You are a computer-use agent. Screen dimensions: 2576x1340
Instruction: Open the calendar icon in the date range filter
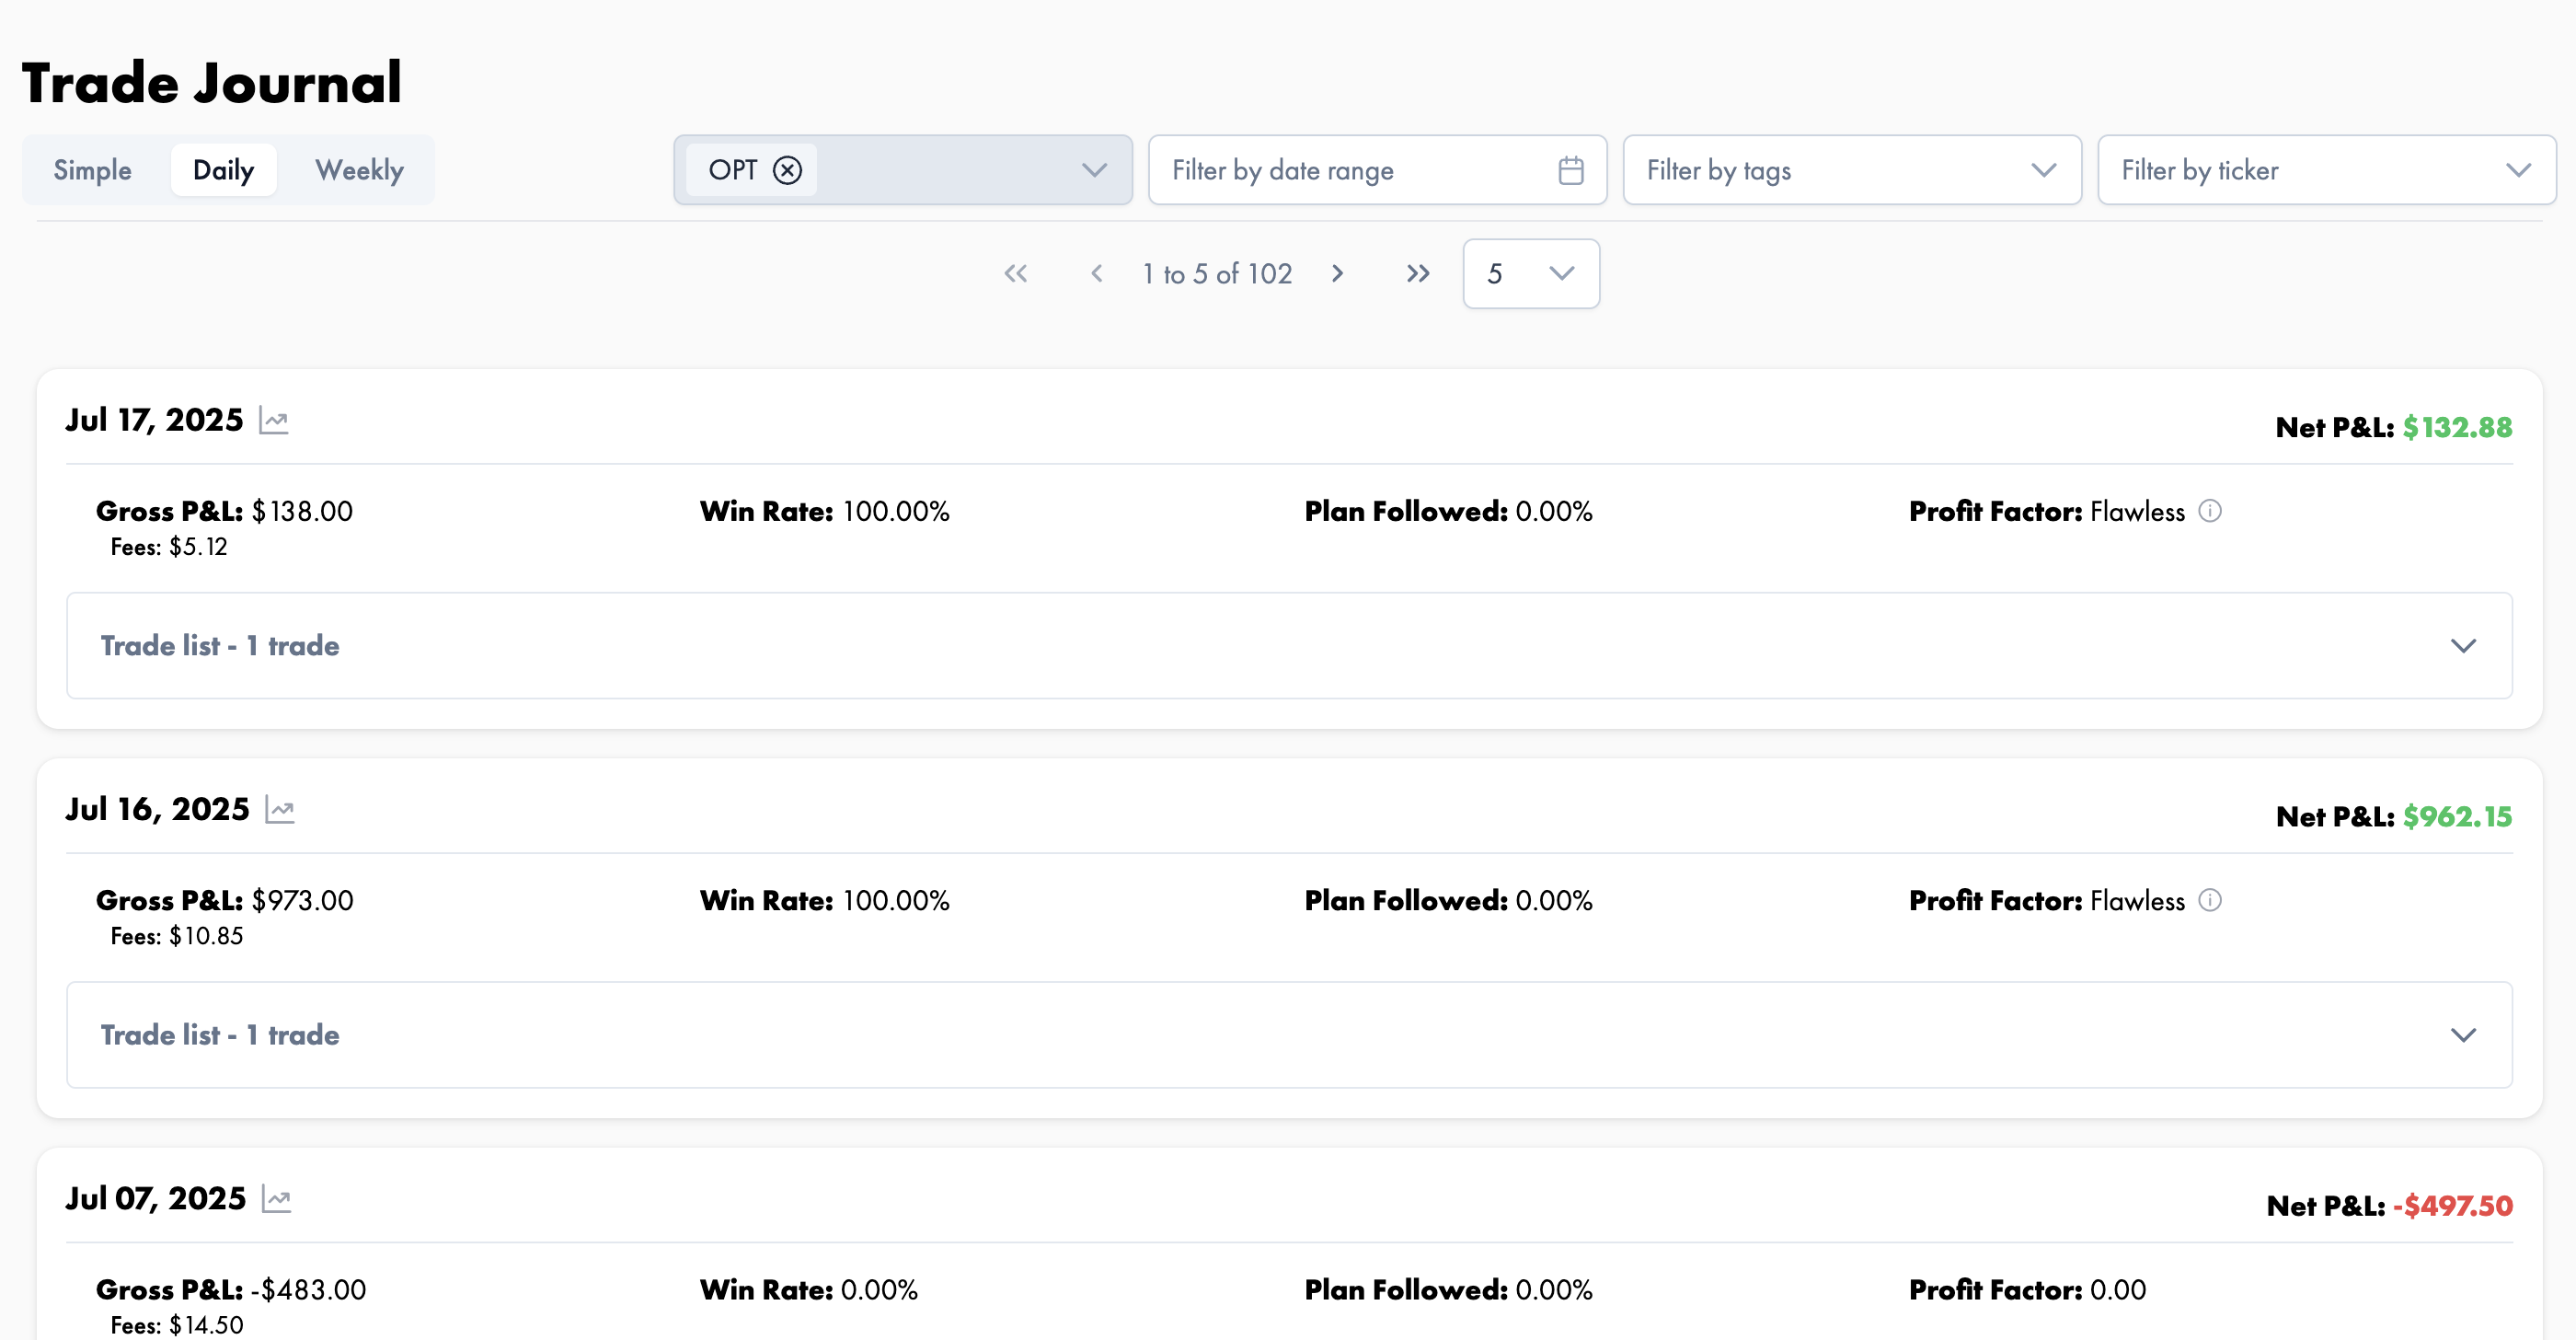1571,170
